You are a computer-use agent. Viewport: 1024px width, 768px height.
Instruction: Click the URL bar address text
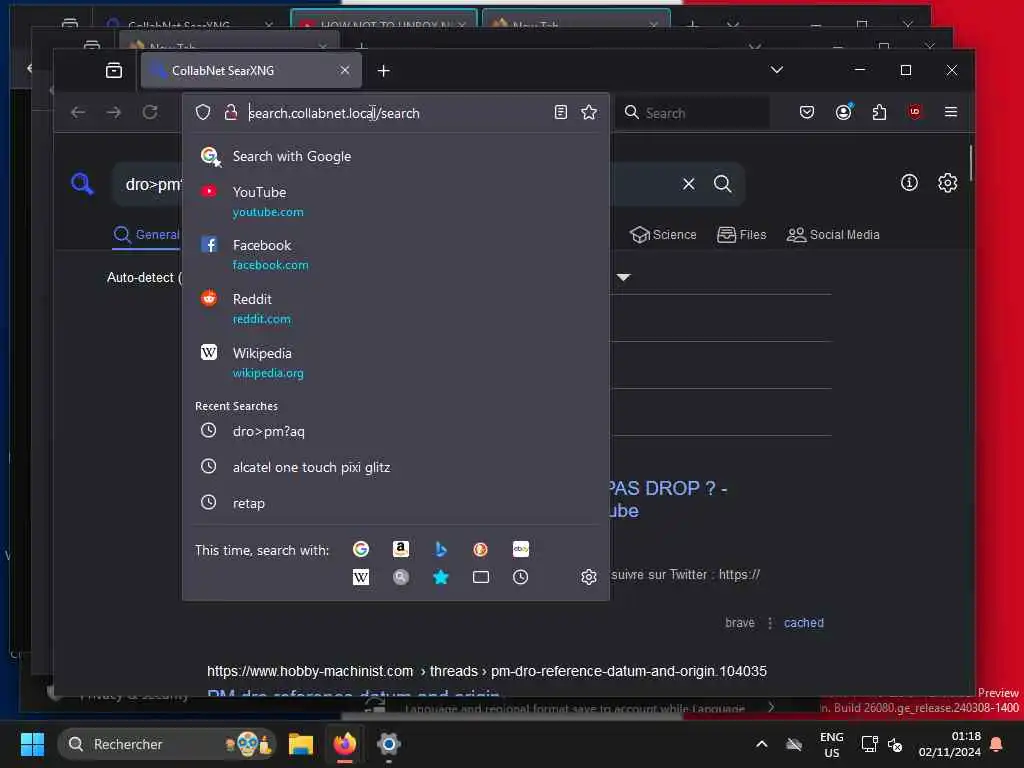pos(334,113)
